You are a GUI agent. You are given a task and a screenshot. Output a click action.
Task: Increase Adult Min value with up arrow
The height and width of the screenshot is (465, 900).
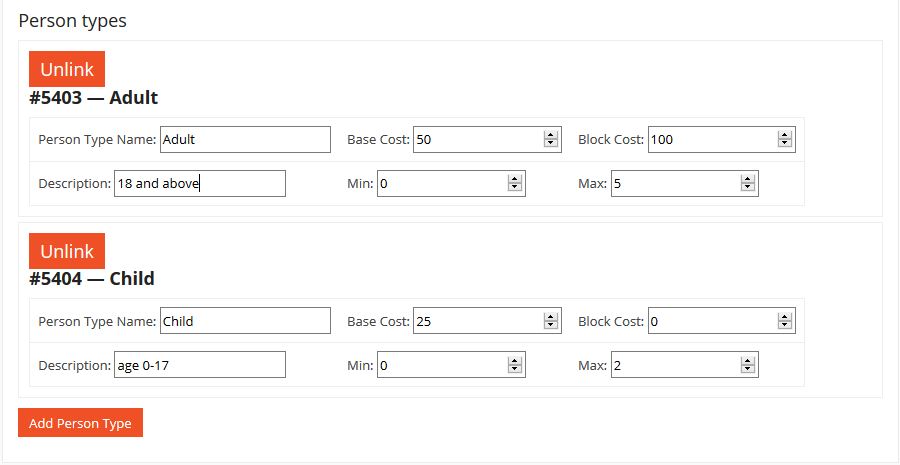tap(514, 179)
